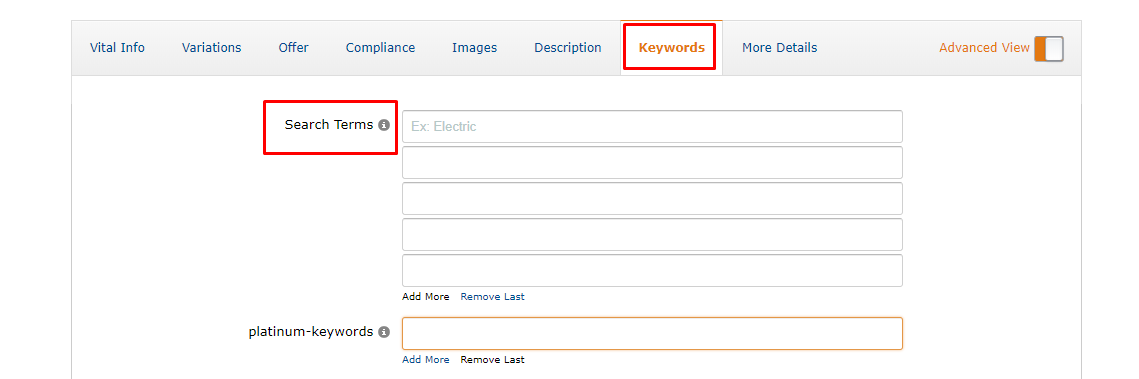The image size is (1139, 379).
Task: Click Remove Last under Search Terms
Action: pos(493,296)
